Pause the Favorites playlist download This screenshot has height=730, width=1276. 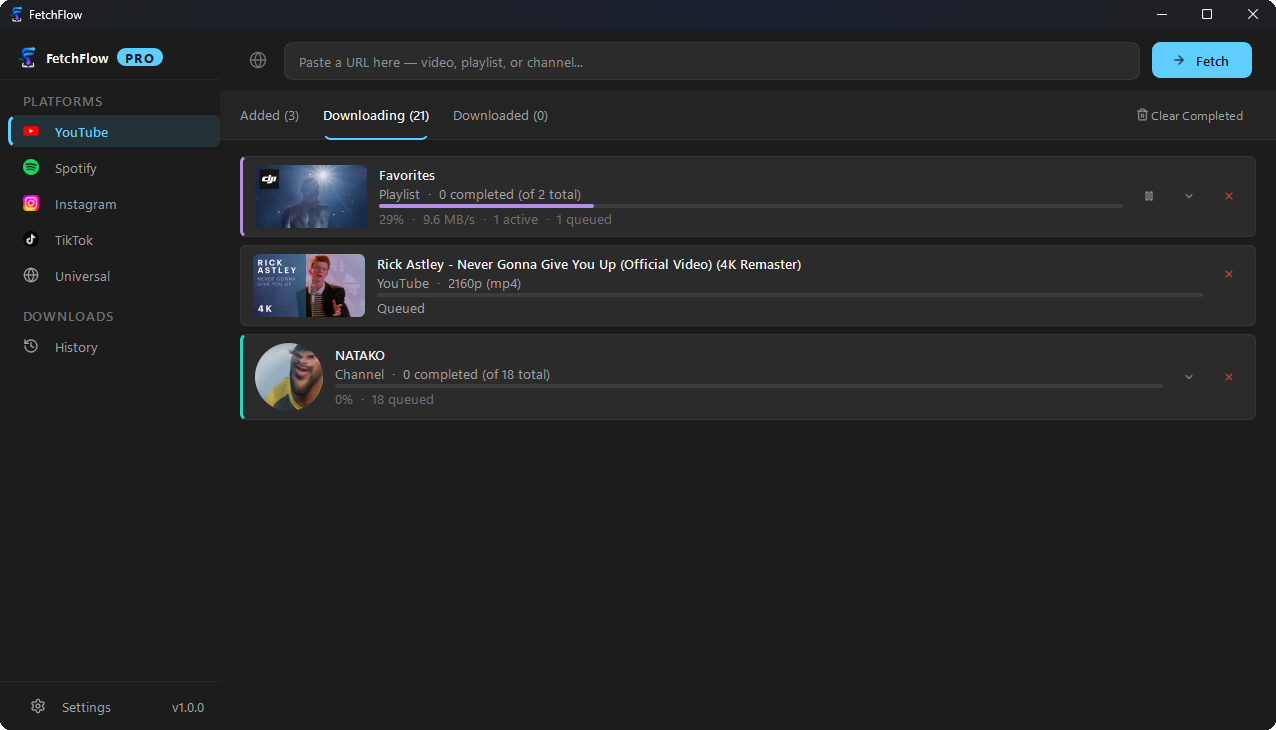click(x=1149, y=196)
